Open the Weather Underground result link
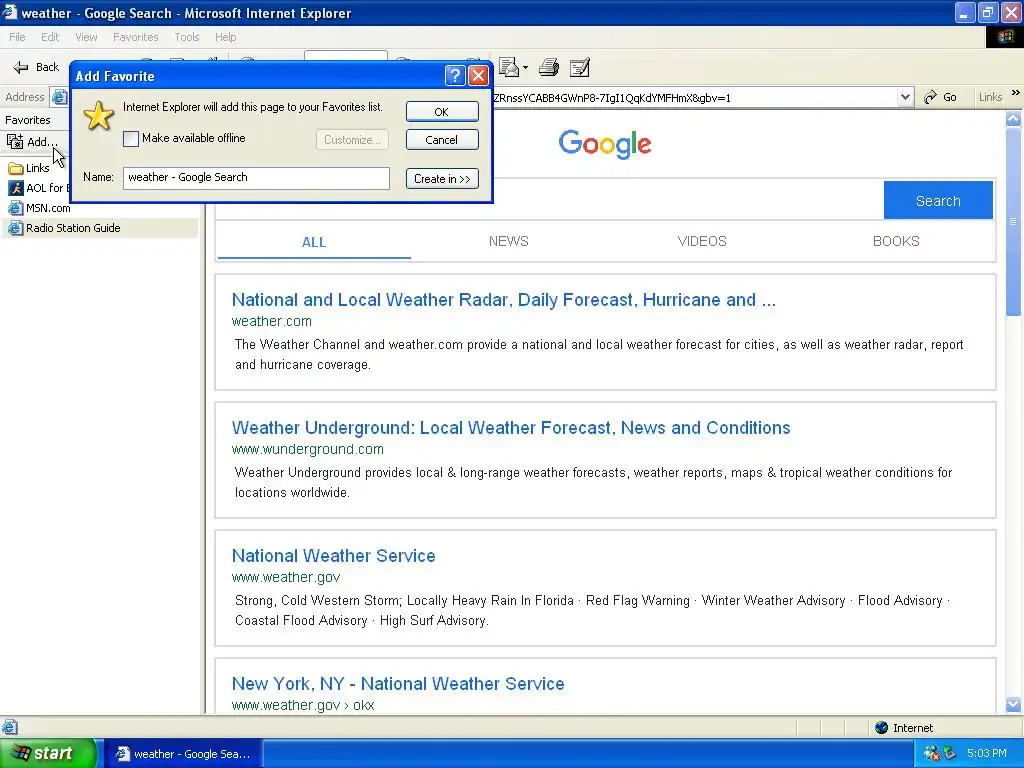 (x=511, y=428)
